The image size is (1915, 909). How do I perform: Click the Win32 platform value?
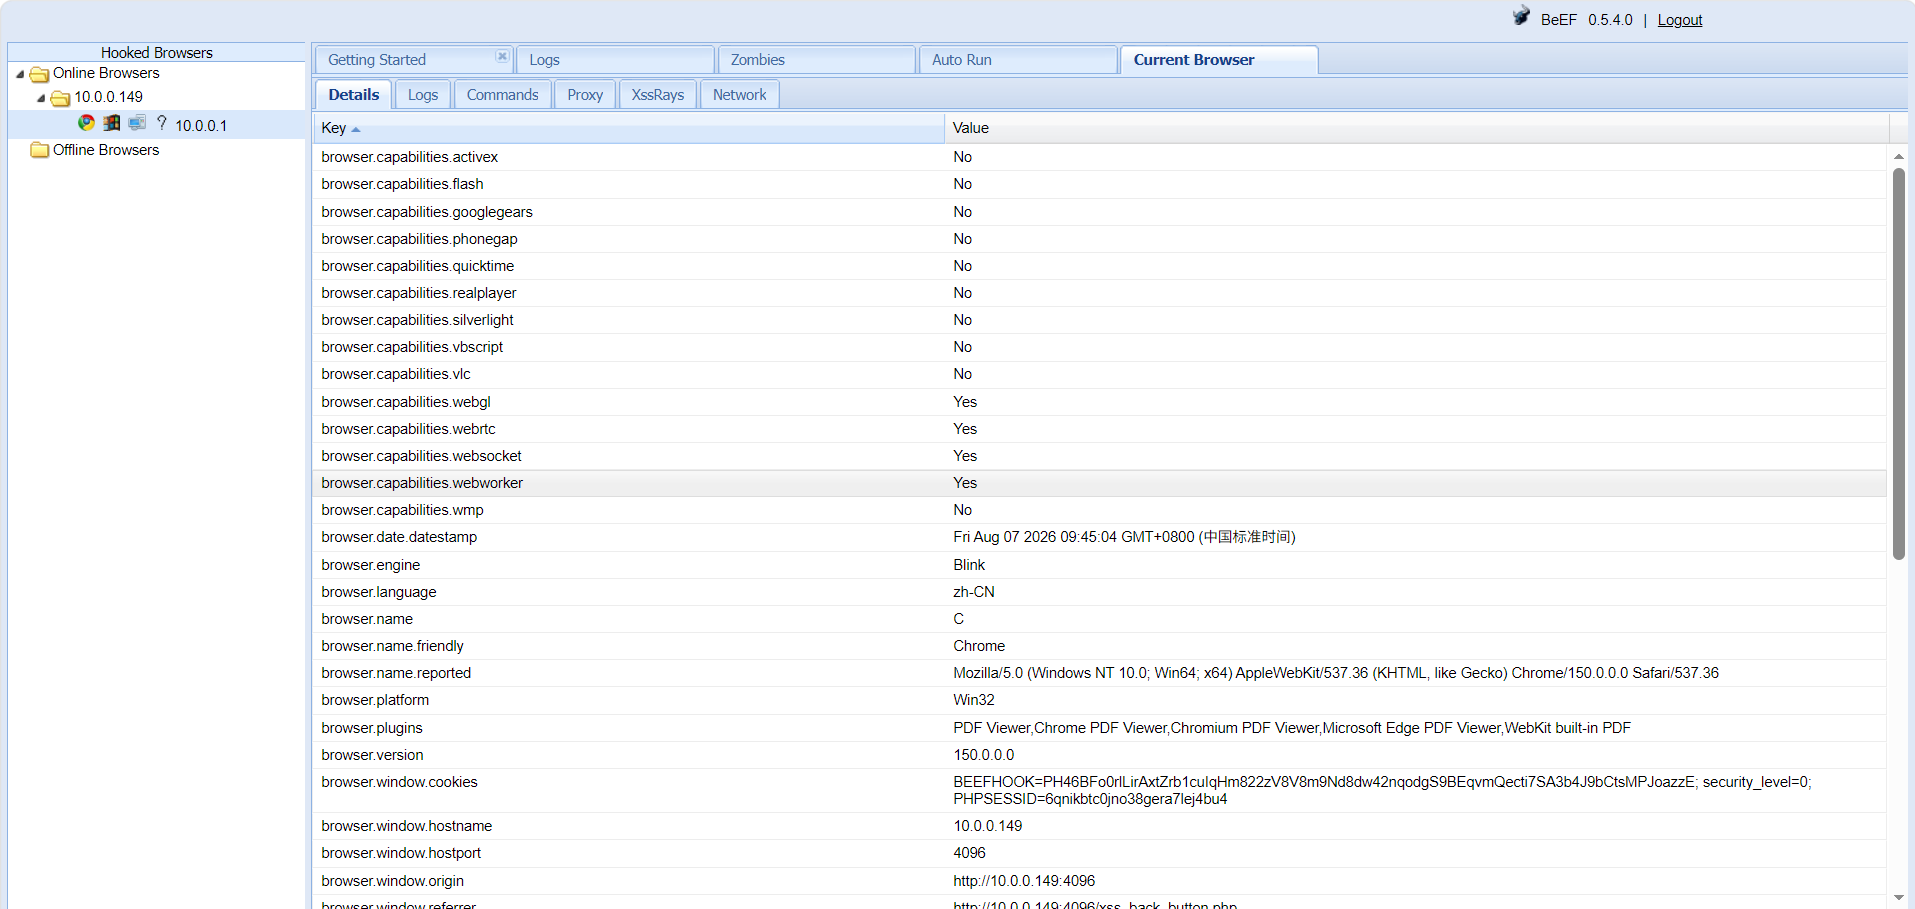point(974,700)
